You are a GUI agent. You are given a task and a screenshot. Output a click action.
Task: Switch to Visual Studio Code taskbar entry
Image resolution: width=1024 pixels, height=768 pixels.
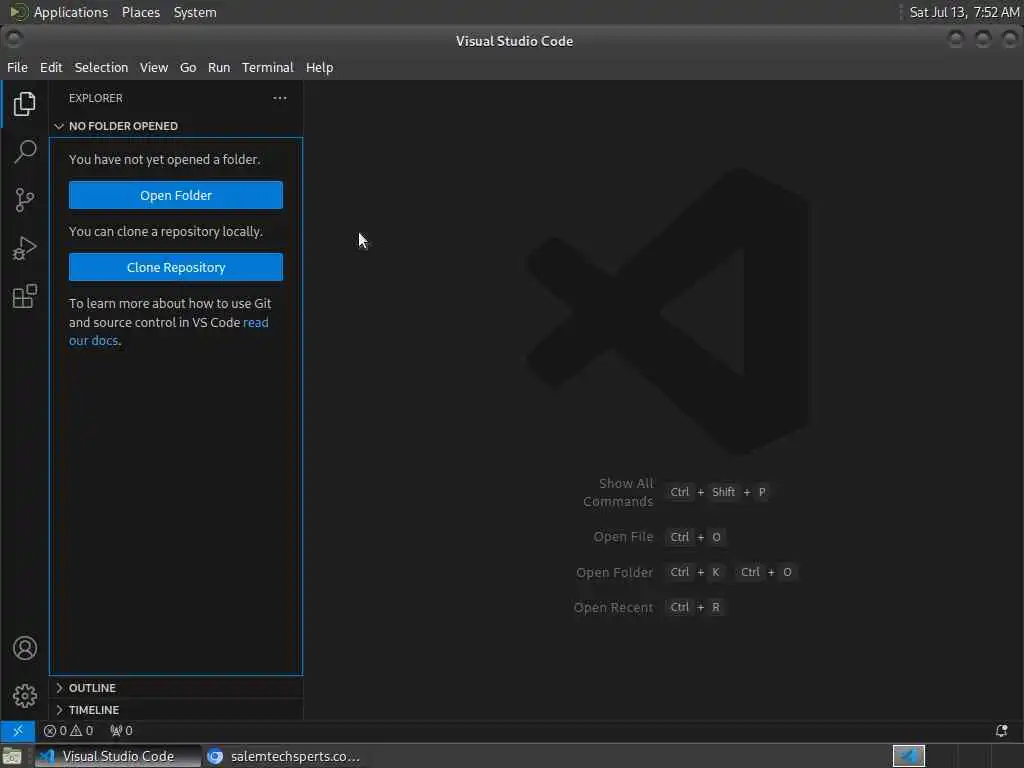[118, 756]
